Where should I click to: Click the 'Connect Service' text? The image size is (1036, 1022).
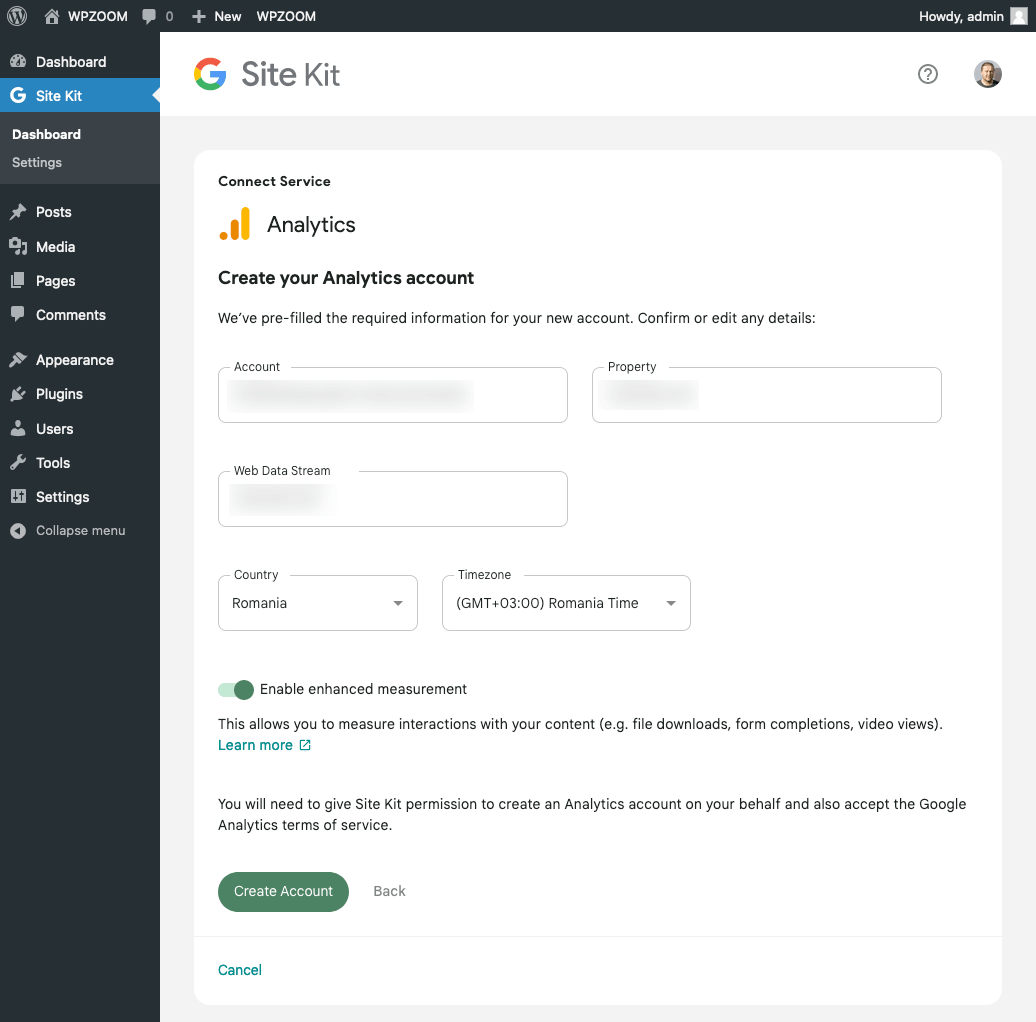(274, 181)
